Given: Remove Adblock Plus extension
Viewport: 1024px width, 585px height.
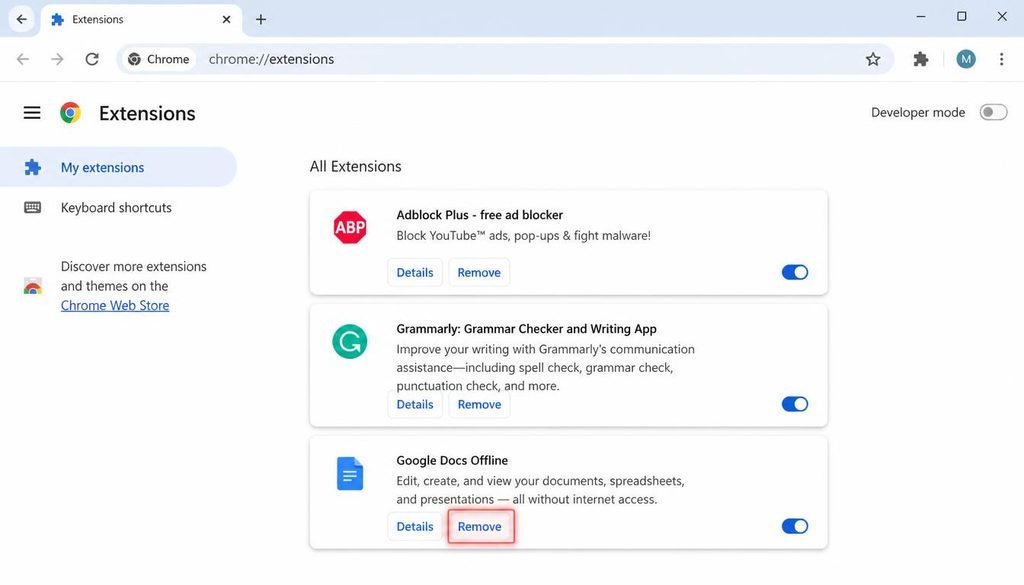Looking at the screenshot, I should [x=479, y=272].
